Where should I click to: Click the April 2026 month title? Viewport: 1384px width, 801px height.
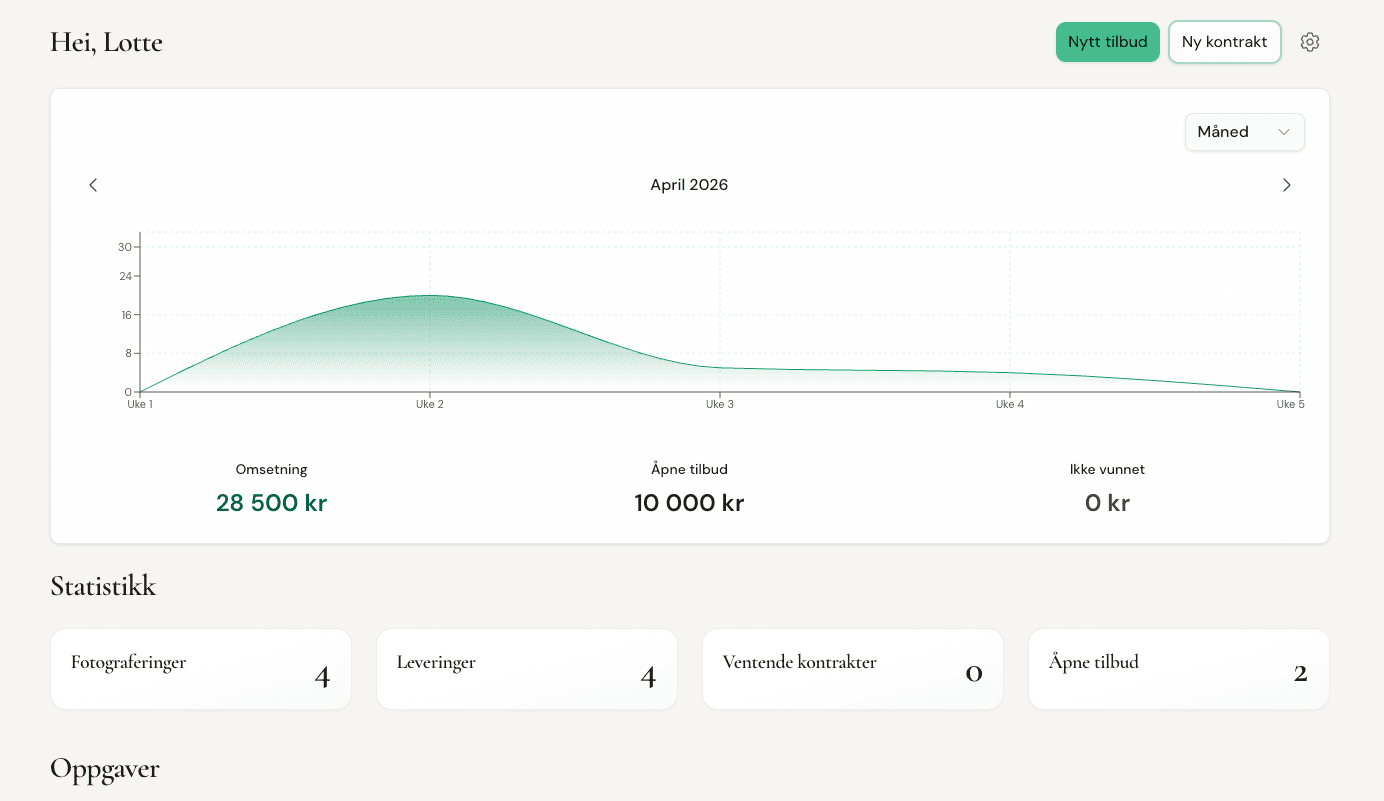[689, 185]
